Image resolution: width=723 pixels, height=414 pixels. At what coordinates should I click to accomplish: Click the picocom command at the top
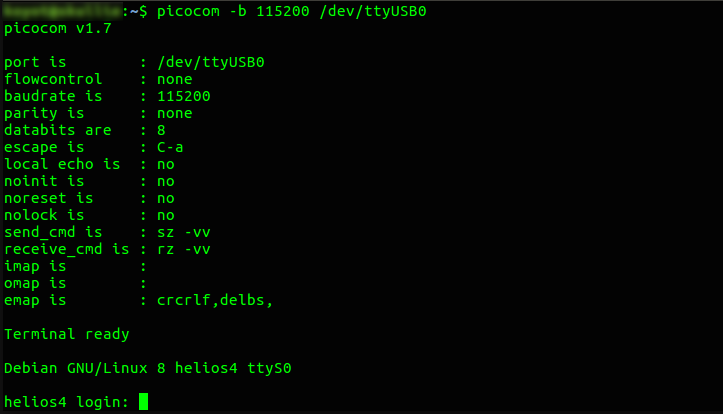[x=291, y=11]
